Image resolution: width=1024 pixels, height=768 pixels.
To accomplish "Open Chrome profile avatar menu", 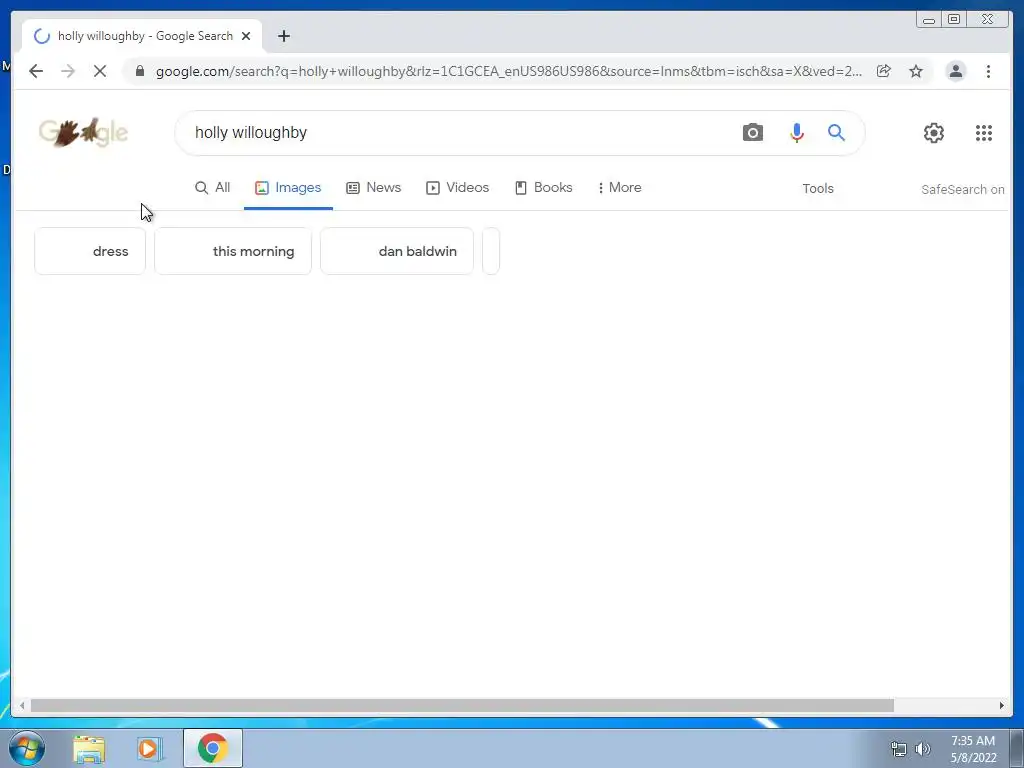I will pyautogui.click(x=955, y=71).
